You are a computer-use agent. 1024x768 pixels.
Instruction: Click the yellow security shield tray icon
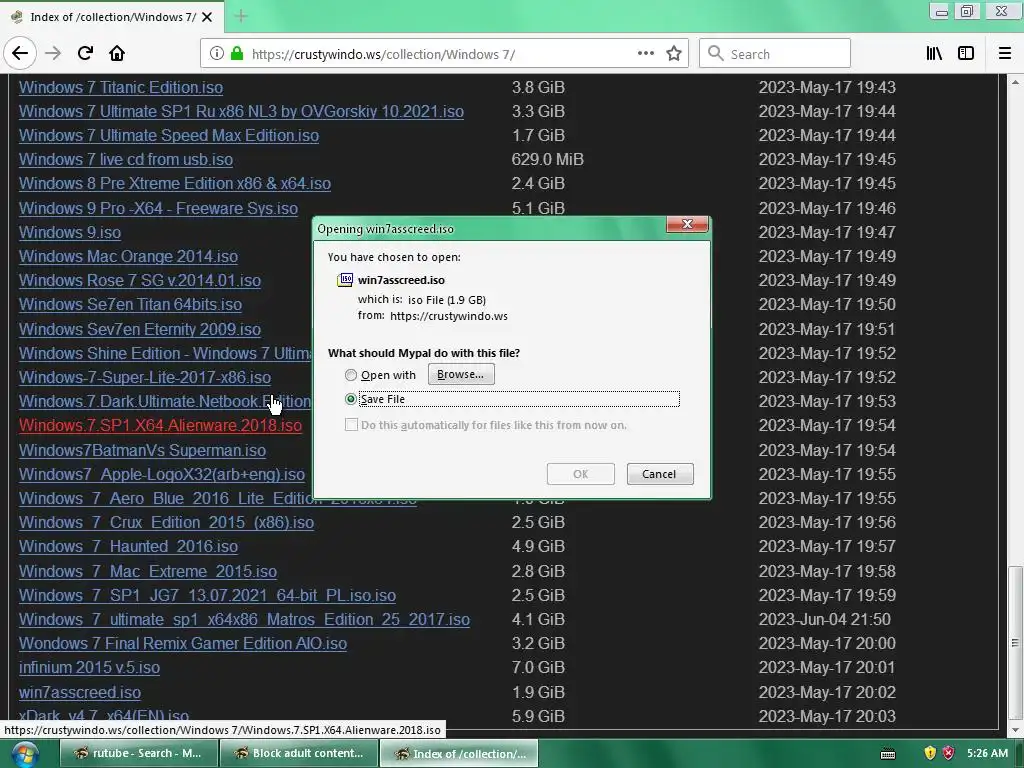(x=930, y=754)
